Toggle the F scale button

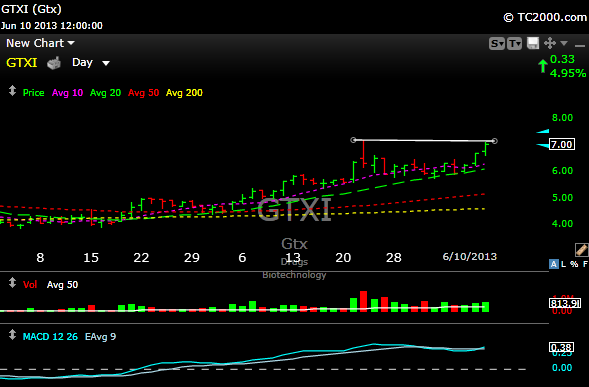tap(585, 264)
